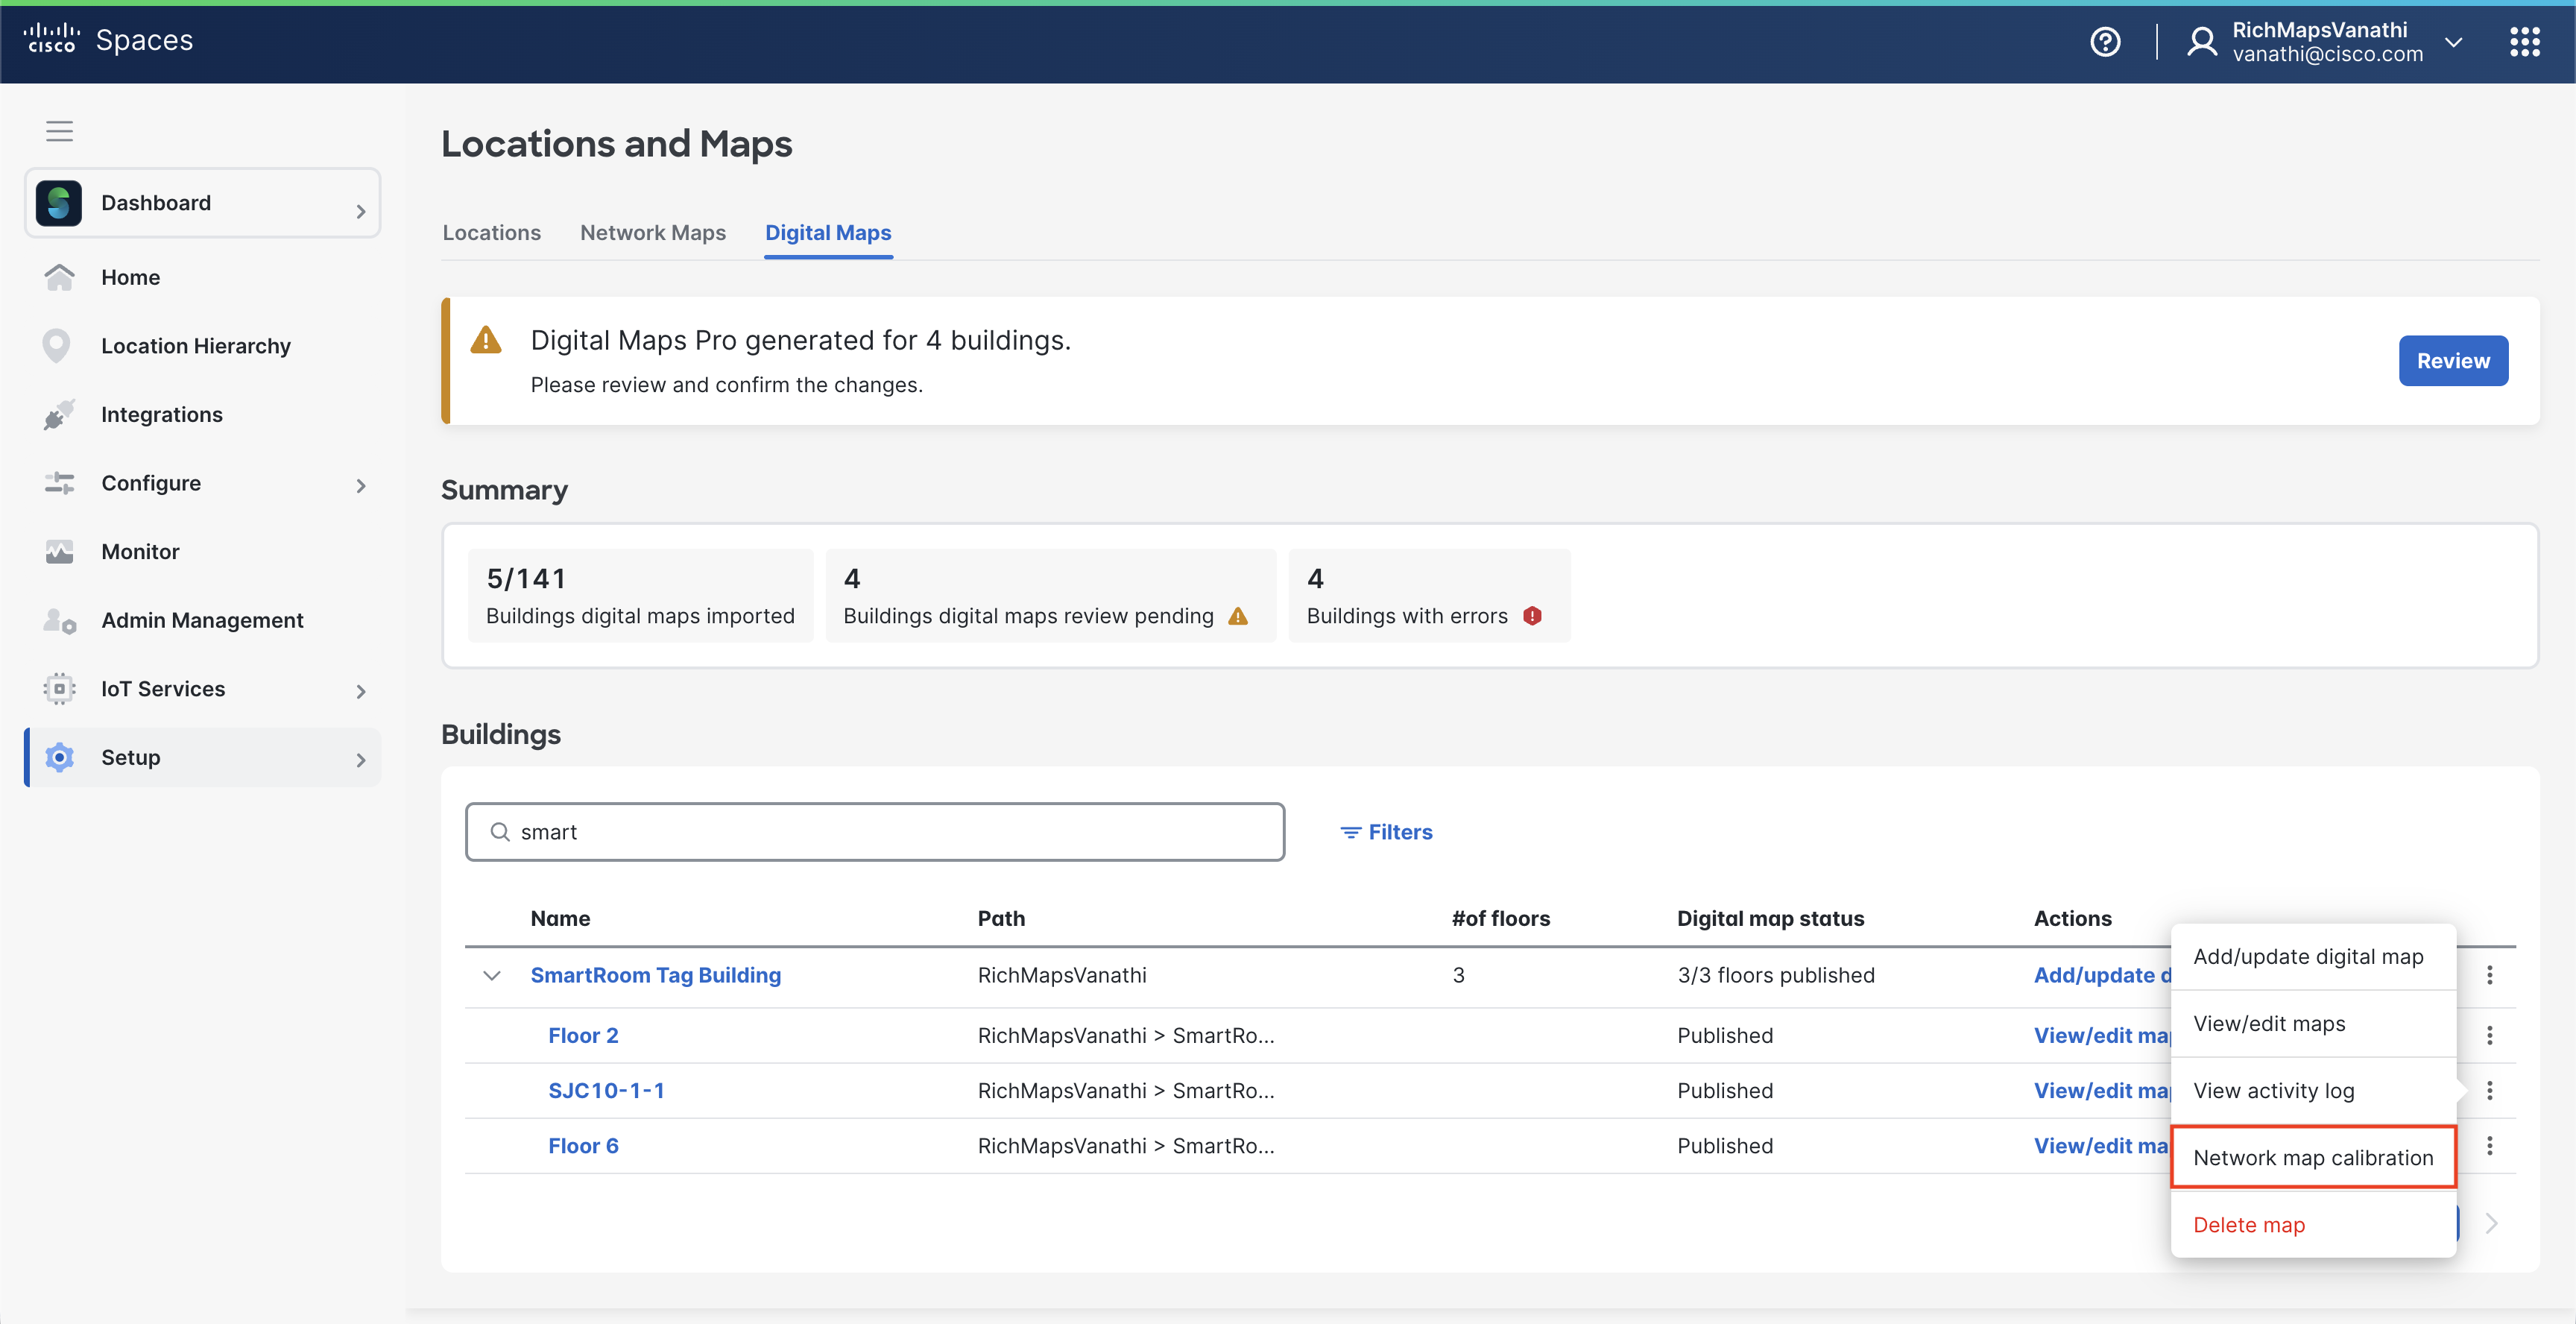Image resolution: width=2576 pixels, height=1324 pixels.
Task: Expand the Configure sidebar submenu
Action: point(360,485)
